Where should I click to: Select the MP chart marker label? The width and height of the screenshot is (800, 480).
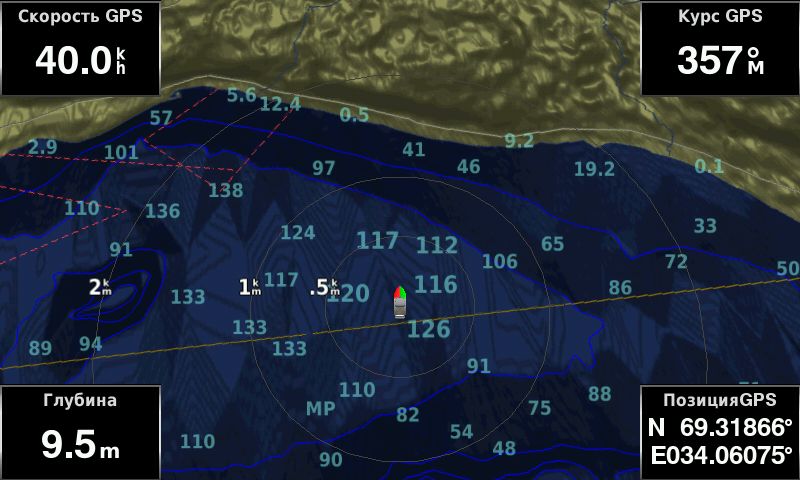point(320,409)
